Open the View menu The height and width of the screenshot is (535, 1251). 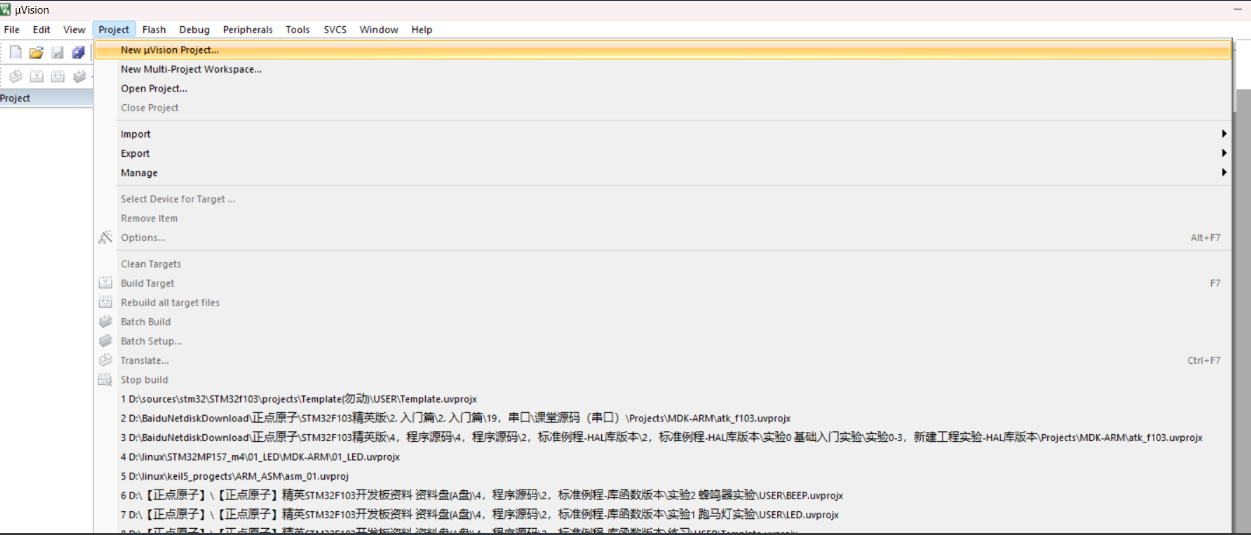(74, 30)
